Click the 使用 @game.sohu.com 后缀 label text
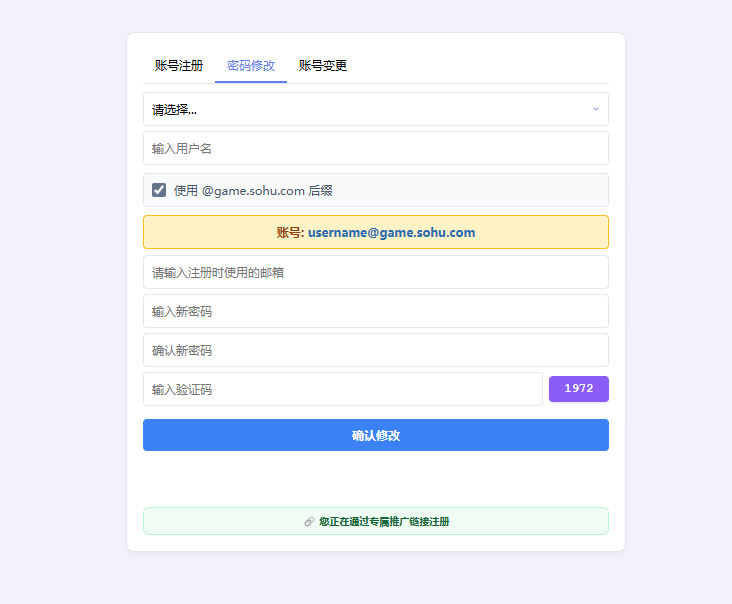This screenshot has height=604, width=732. (260, 190)
